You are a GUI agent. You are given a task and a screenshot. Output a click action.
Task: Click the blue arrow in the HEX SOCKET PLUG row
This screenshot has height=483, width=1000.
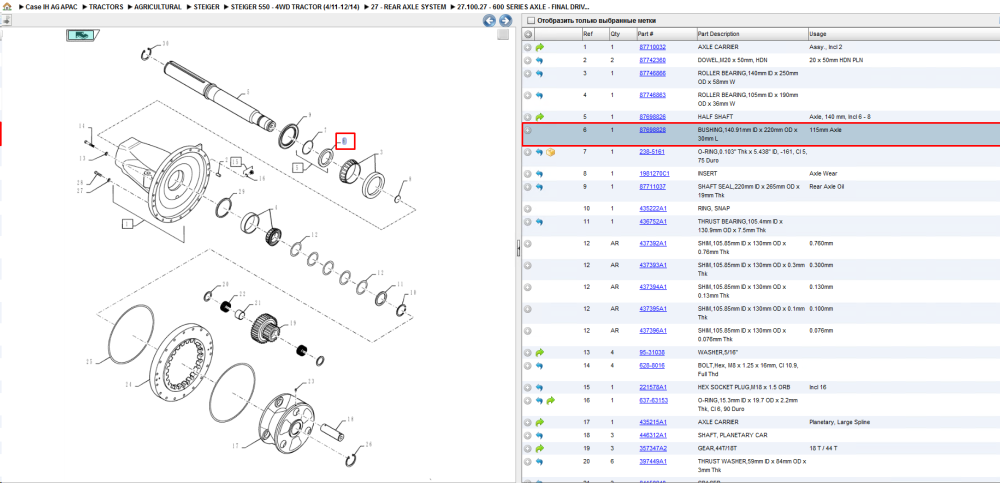[540, 387]
